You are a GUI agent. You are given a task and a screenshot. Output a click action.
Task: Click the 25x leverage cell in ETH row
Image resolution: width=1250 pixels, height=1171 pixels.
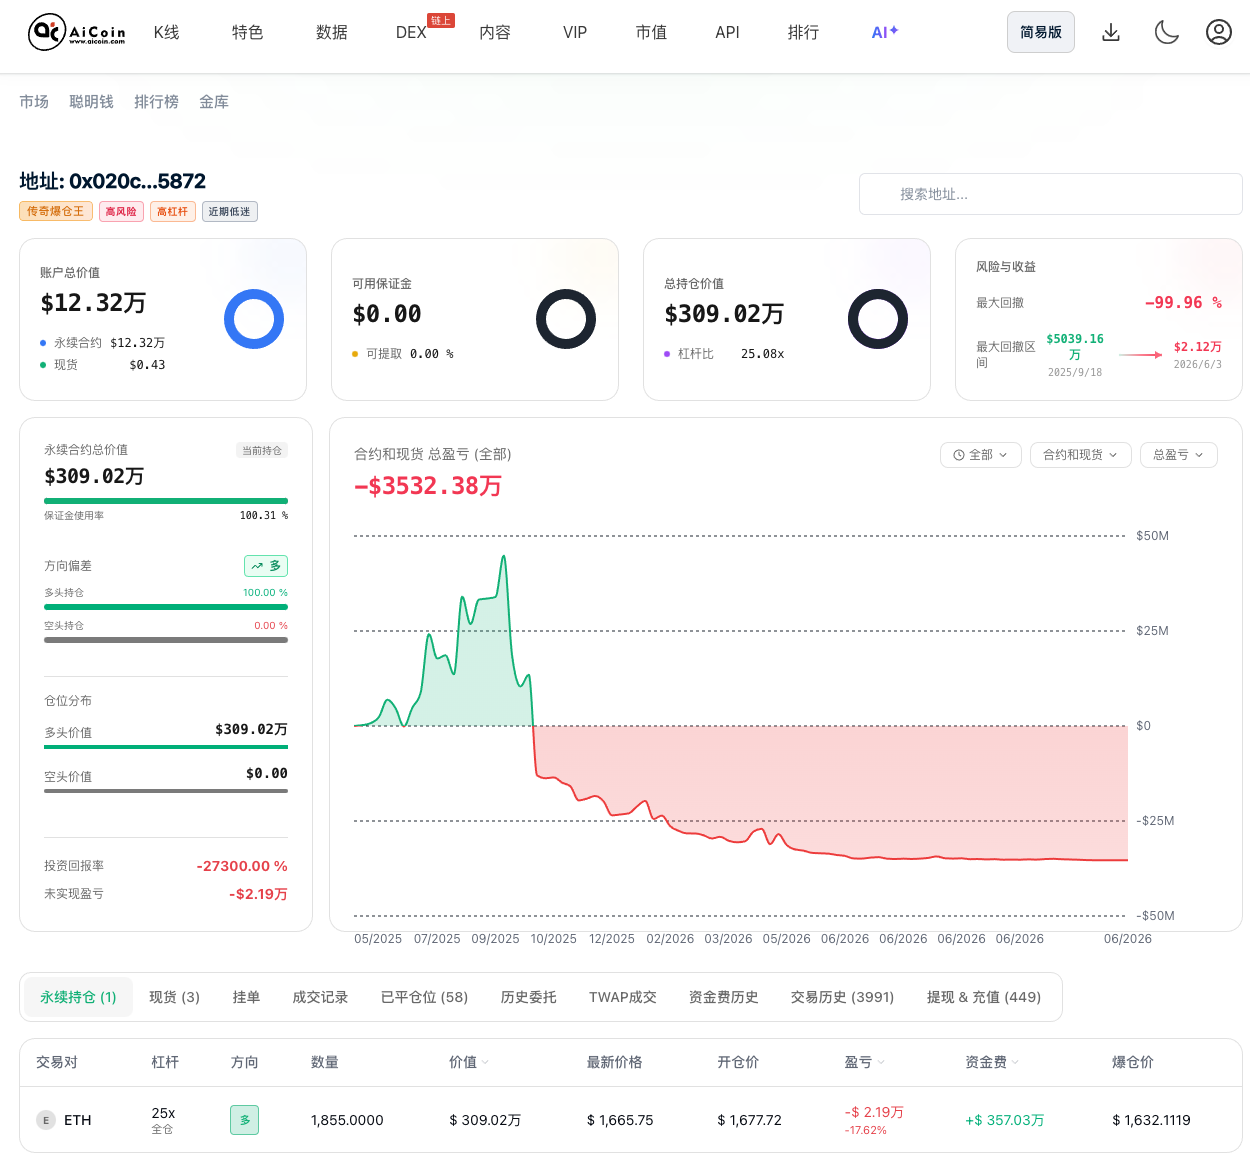163,1120
